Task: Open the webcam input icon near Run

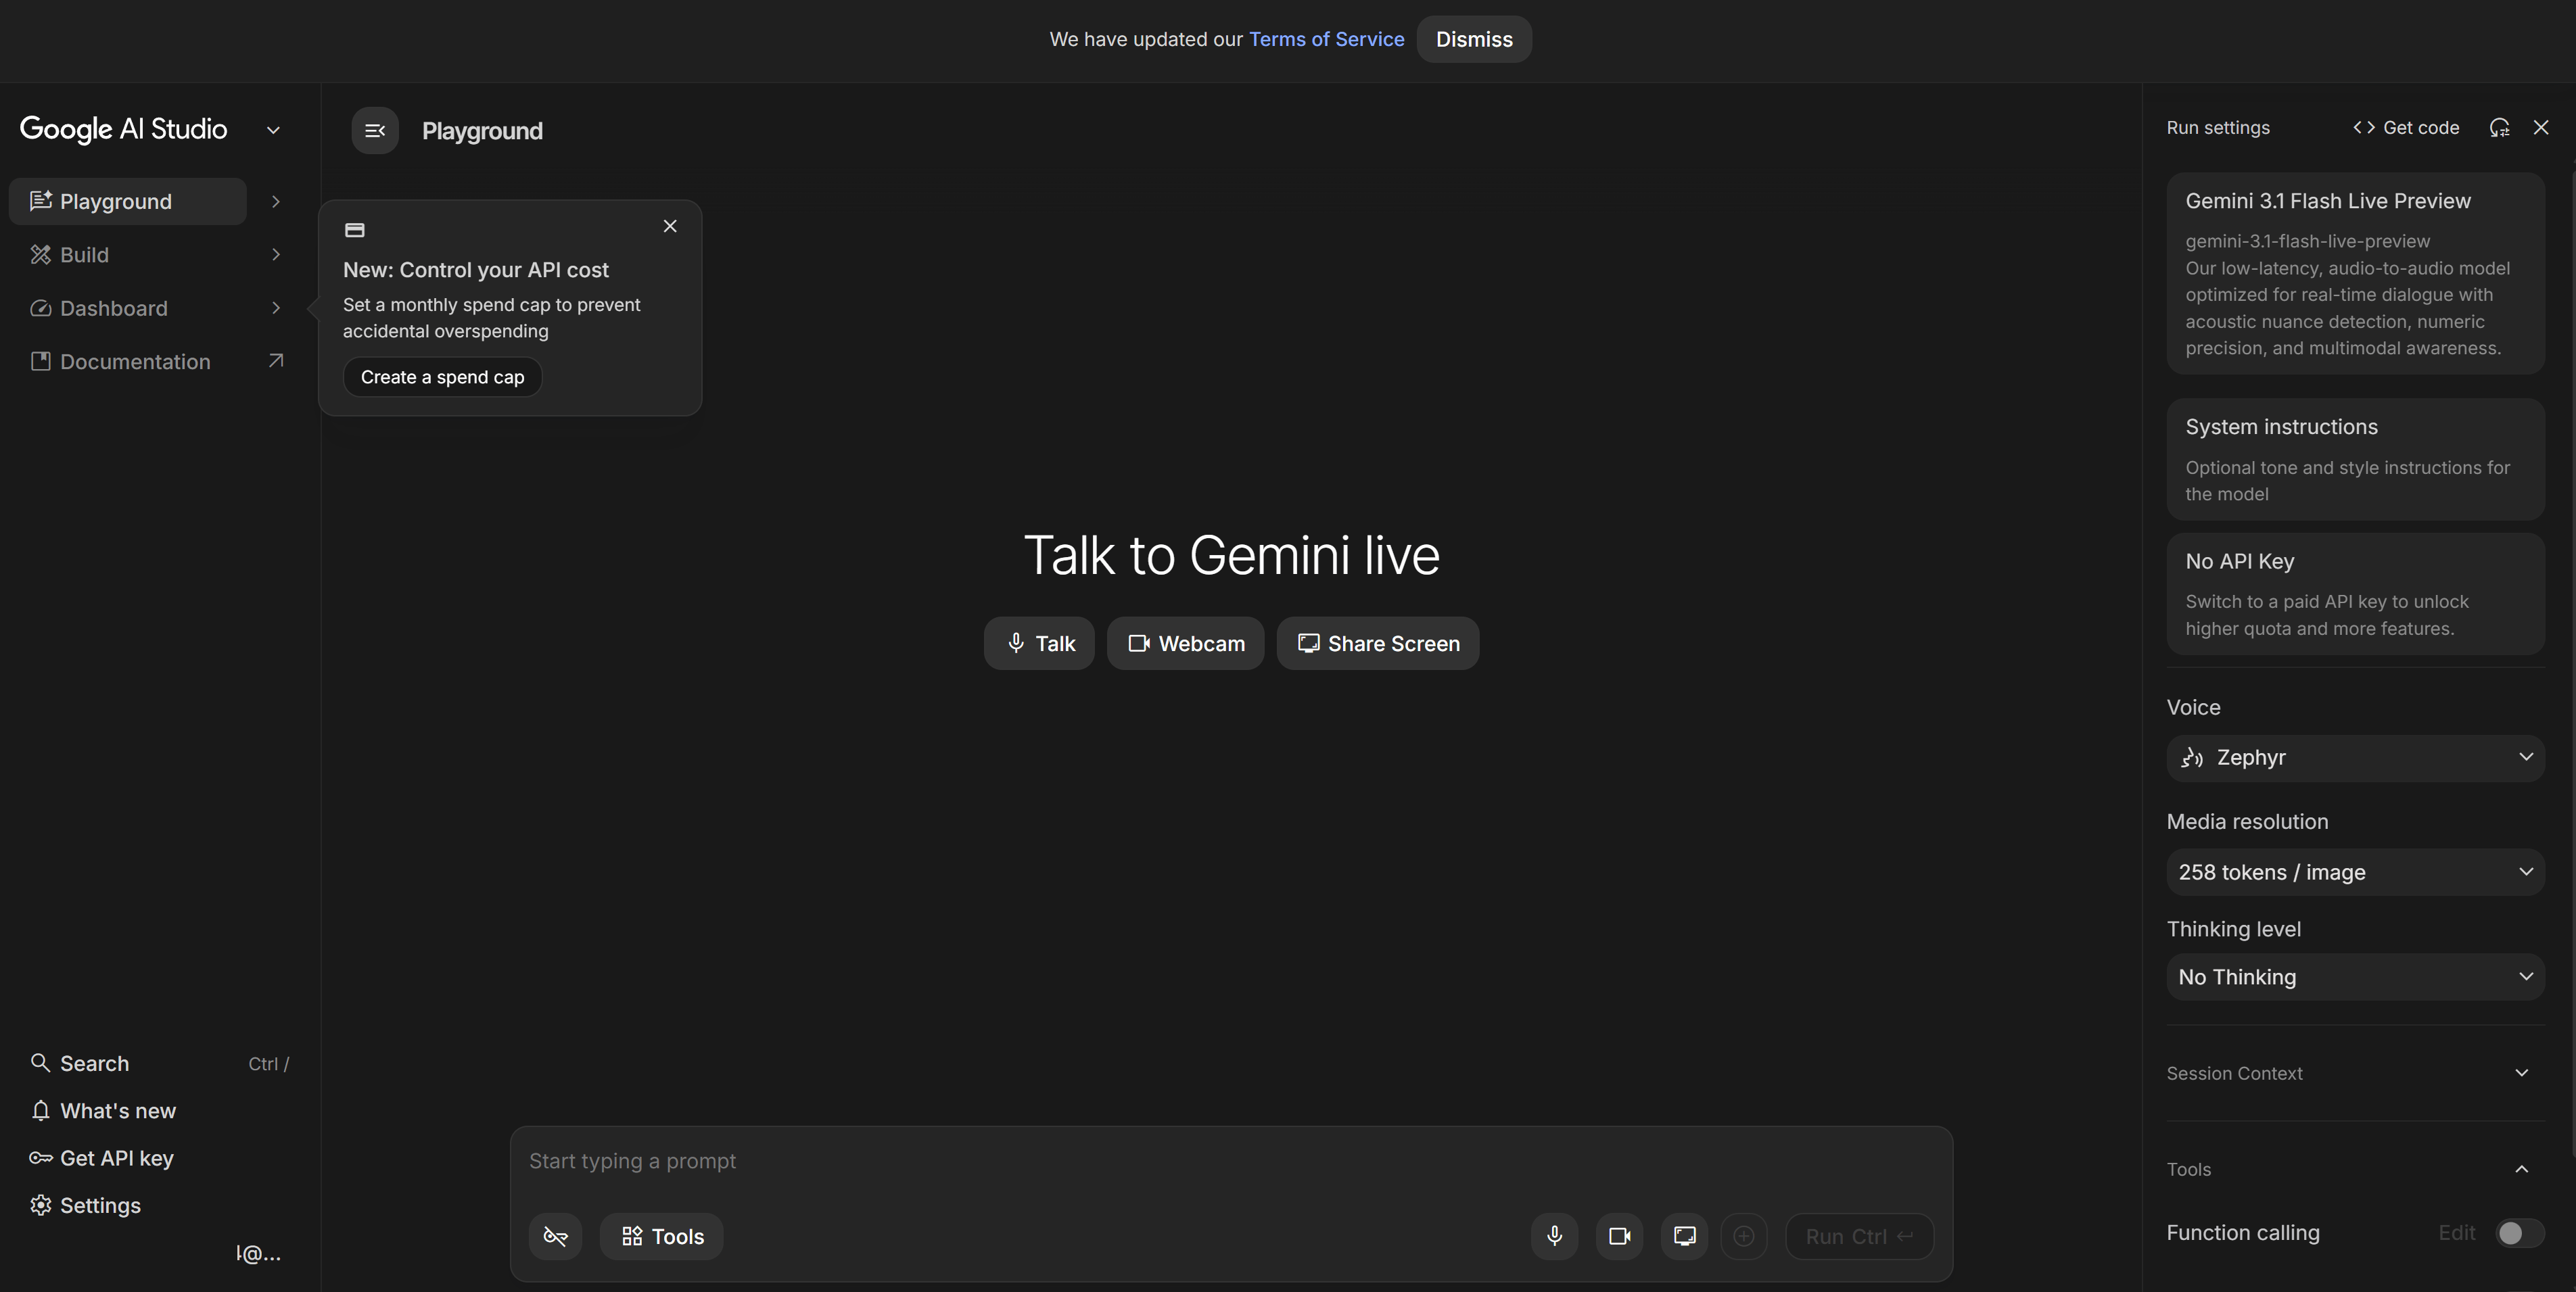Action: click(x=1619, y=1236)
